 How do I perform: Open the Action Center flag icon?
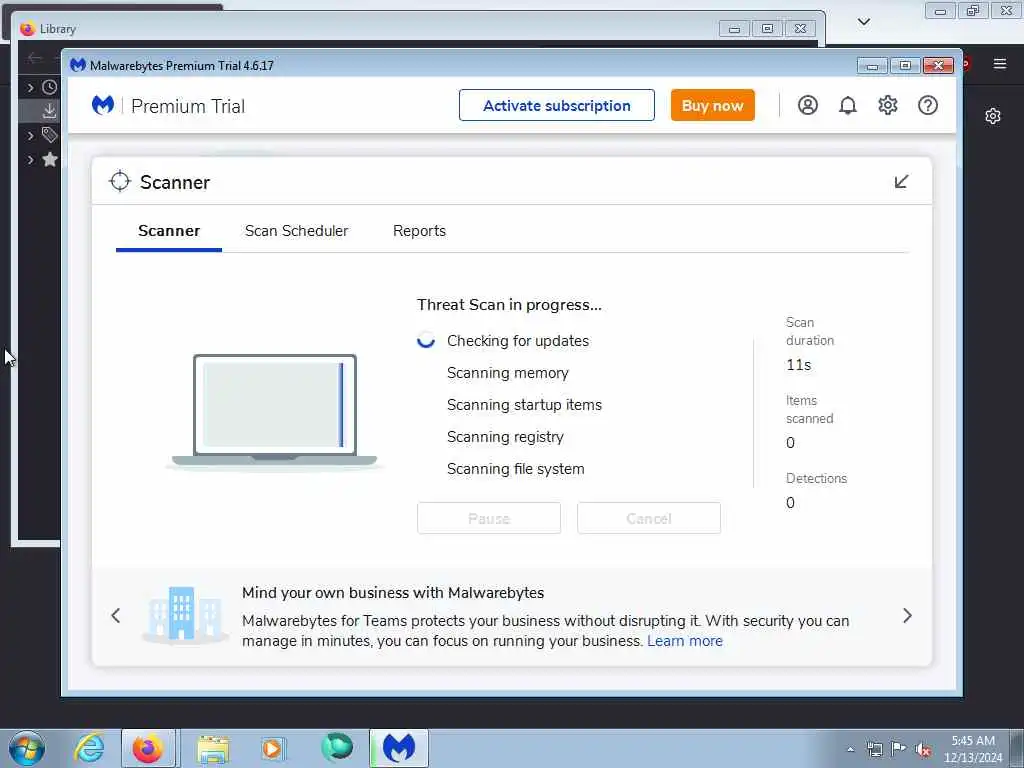click(899, 749)
